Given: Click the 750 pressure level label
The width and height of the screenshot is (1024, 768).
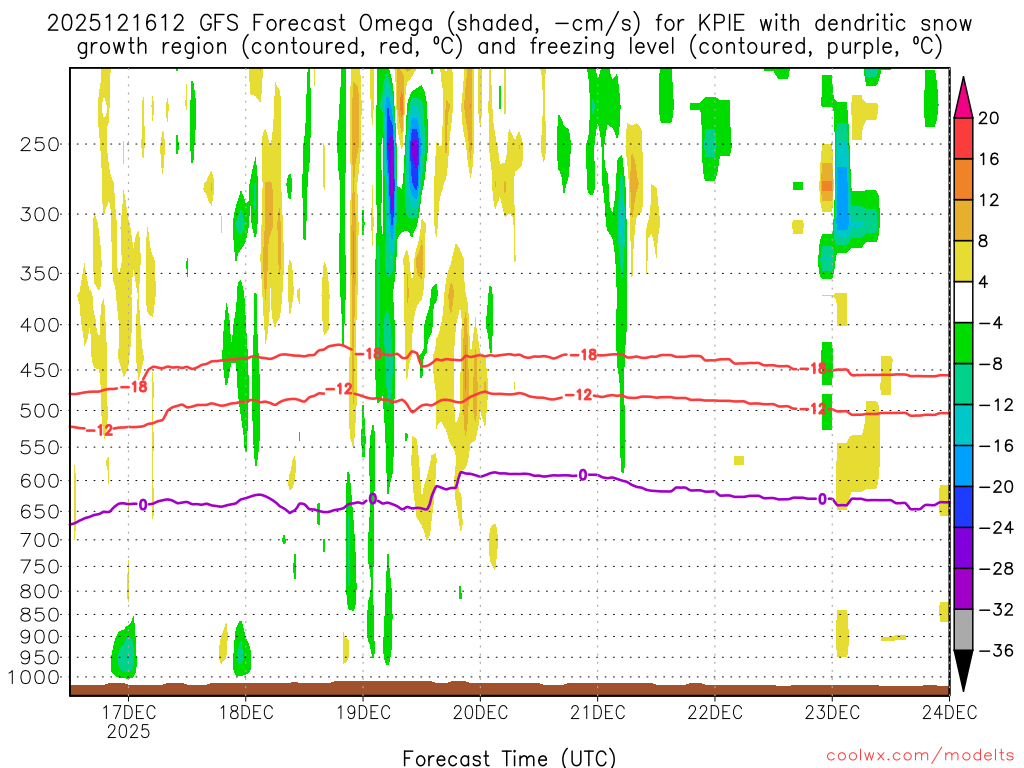Looking at the screenshot, I should click(40, 567).
